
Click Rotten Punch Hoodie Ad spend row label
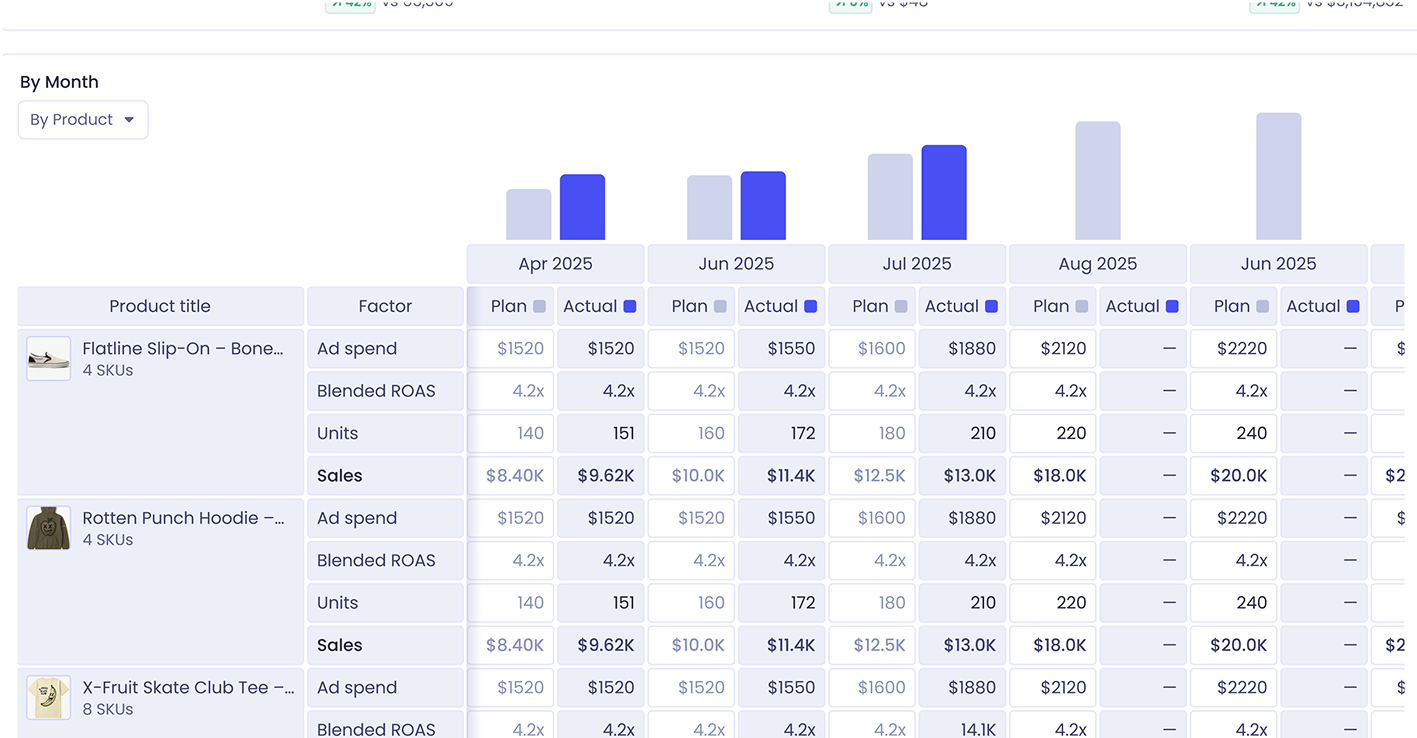(385, 518)
